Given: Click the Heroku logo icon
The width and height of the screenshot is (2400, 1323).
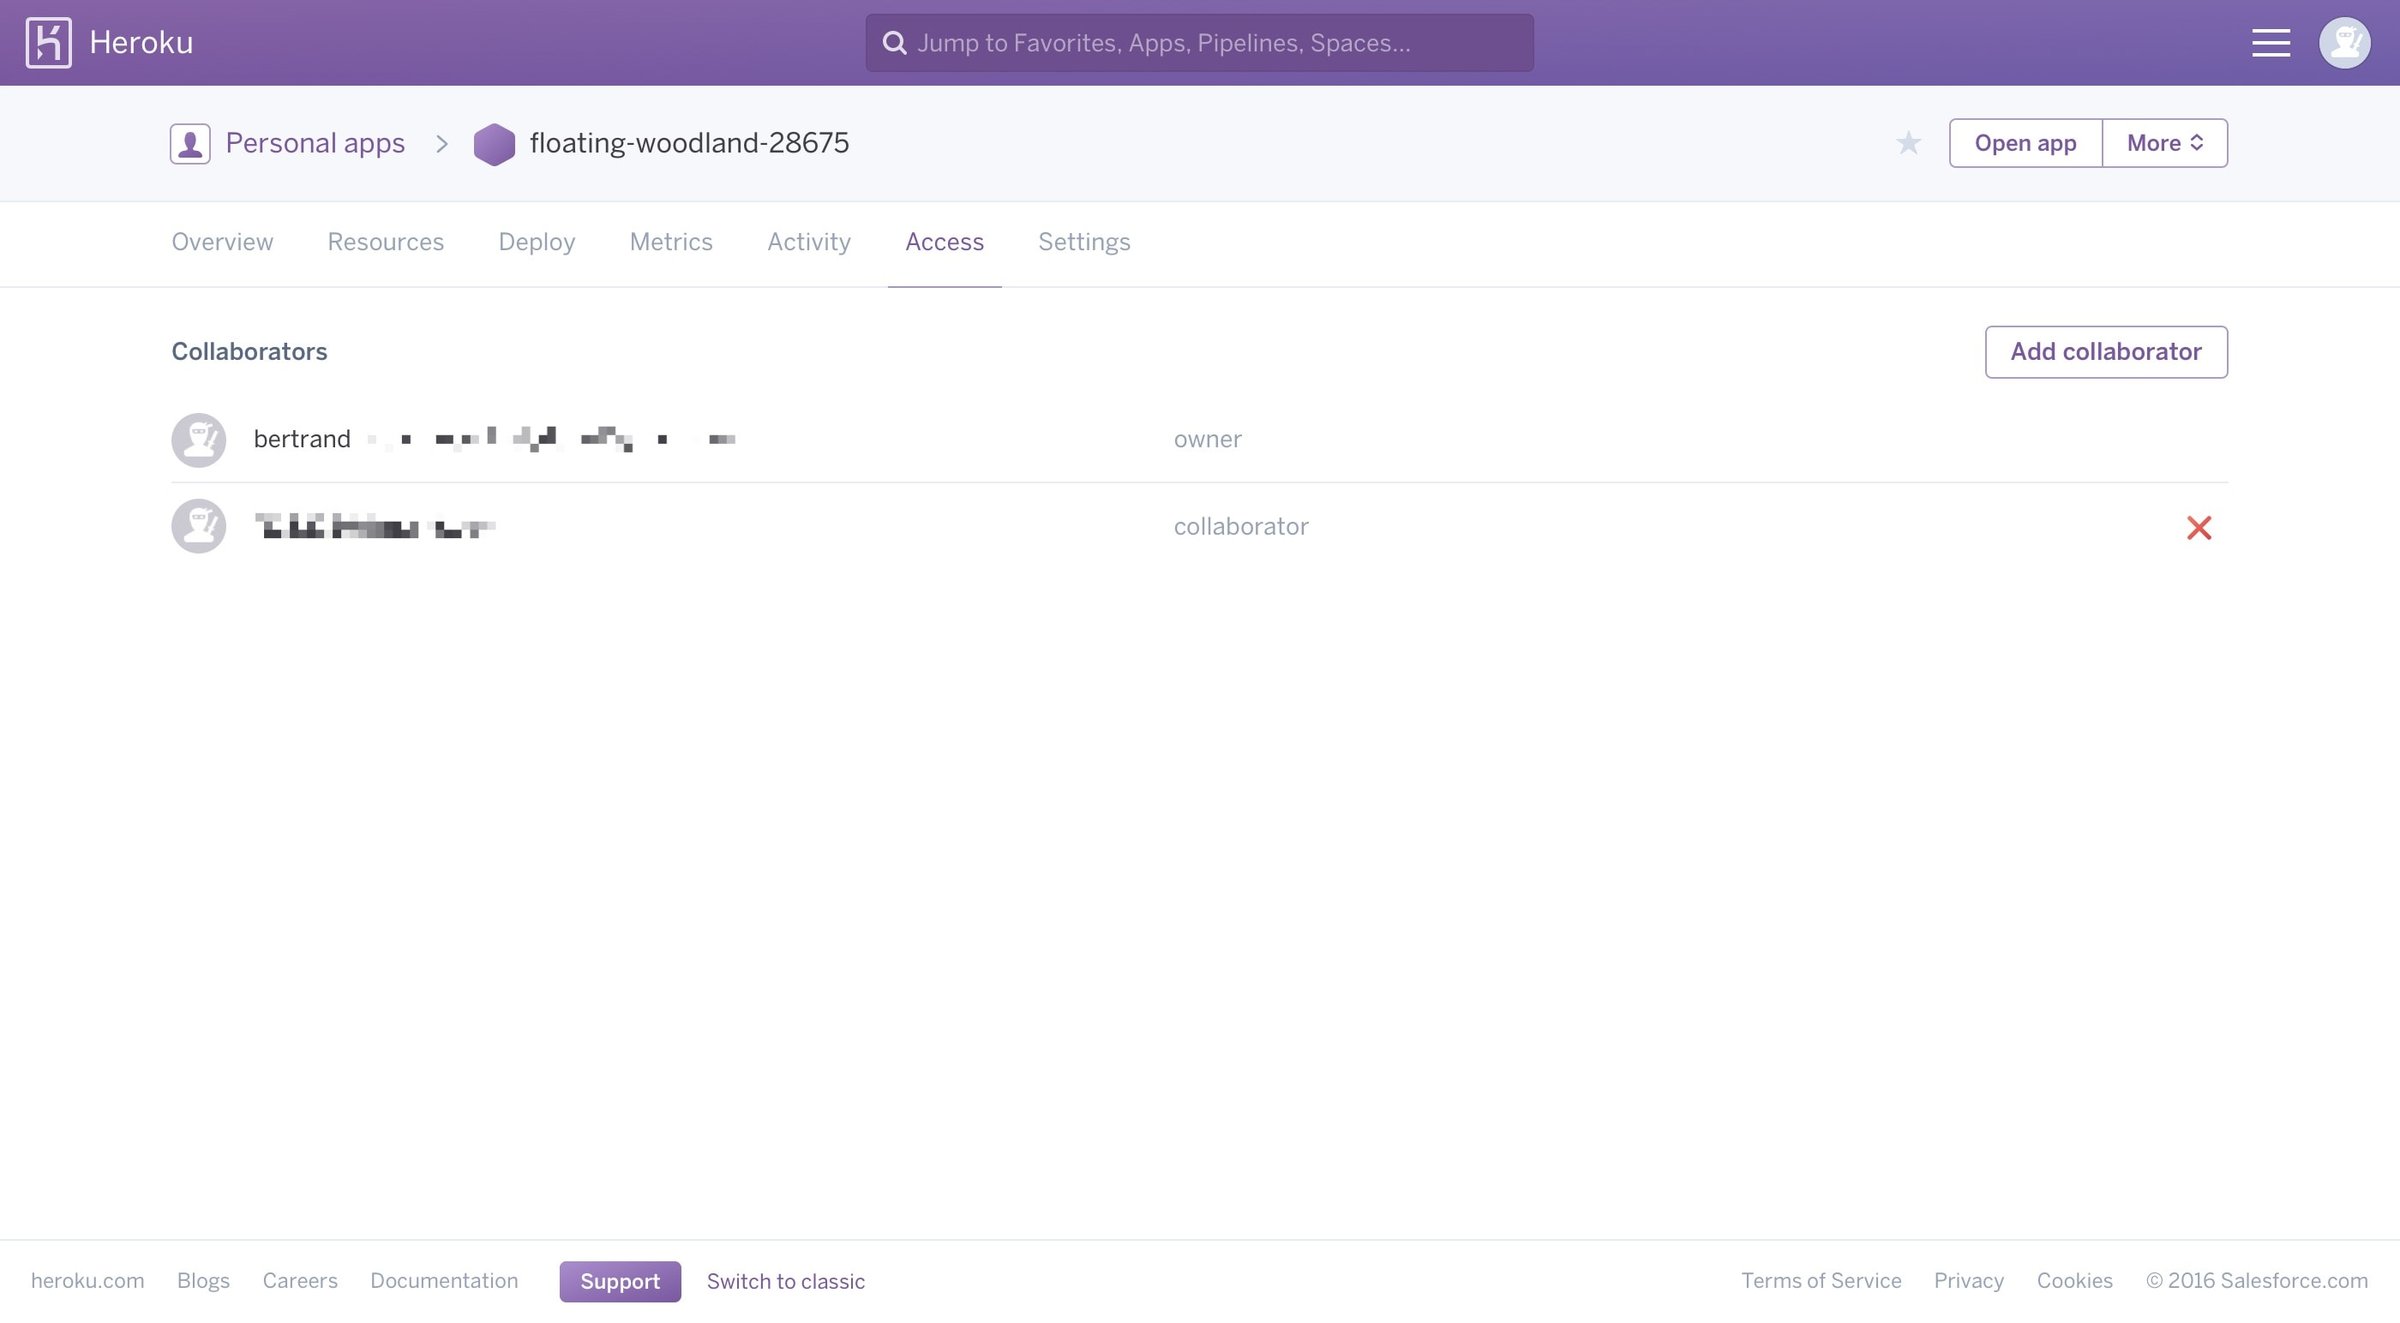Looking at the screenshot, I should point(48,43).
